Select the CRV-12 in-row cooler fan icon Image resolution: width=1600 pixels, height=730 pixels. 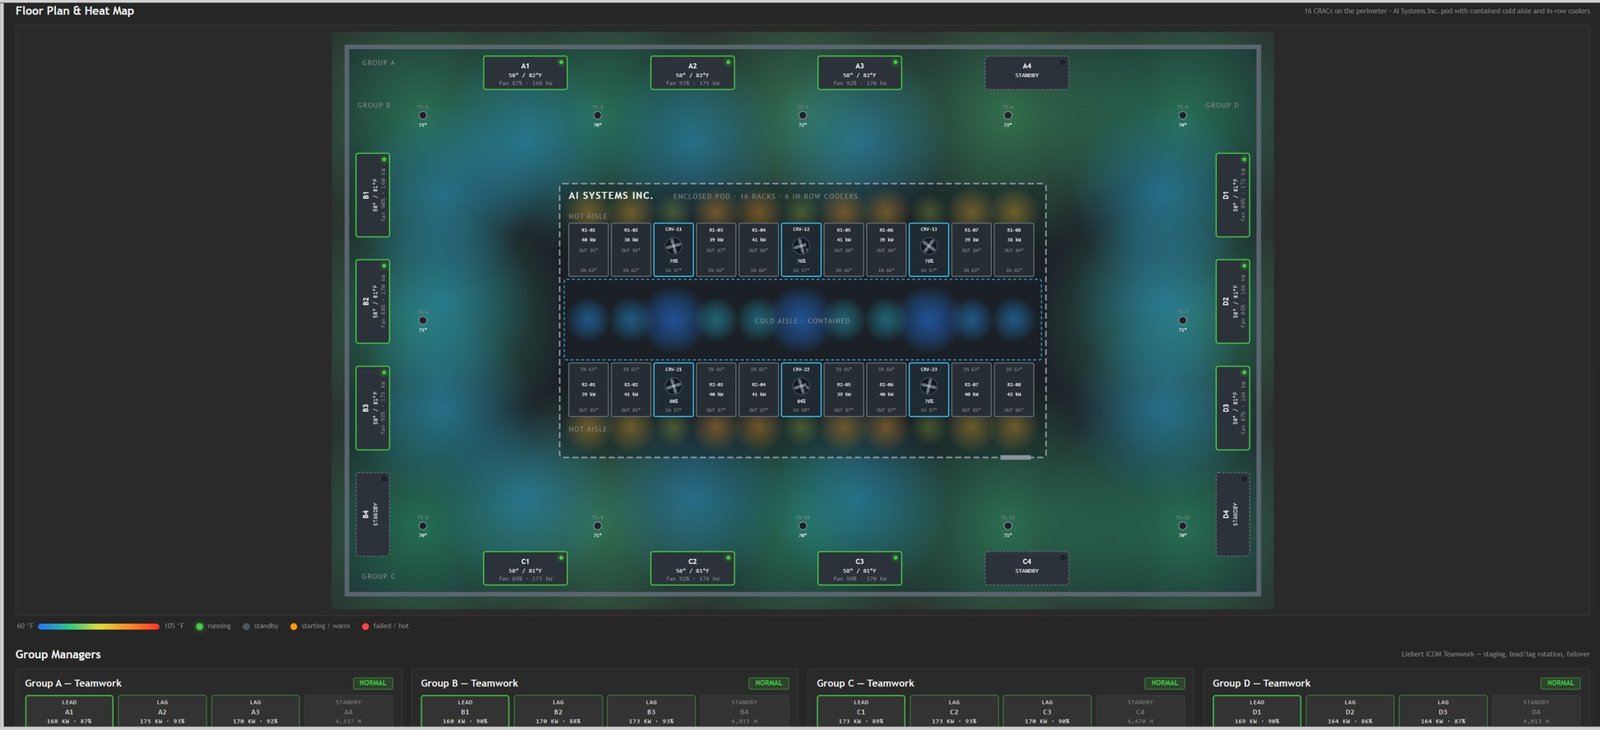[801, 245]
